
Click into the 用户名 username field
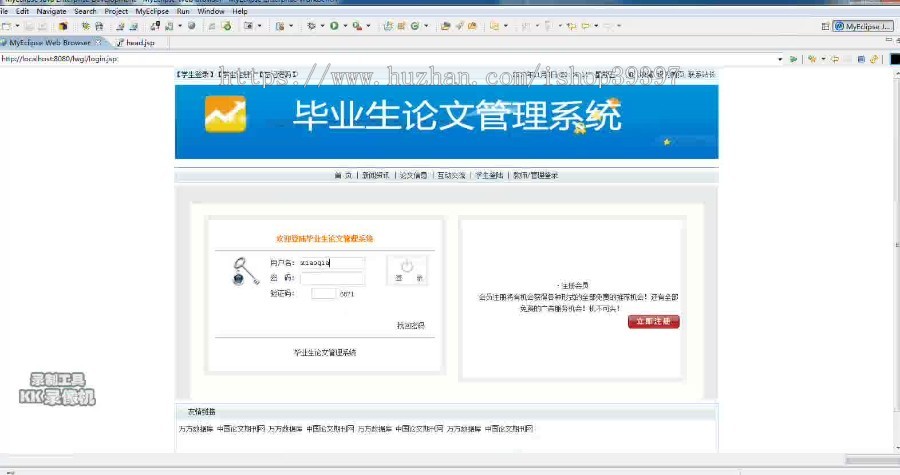(x=332, y=263)
